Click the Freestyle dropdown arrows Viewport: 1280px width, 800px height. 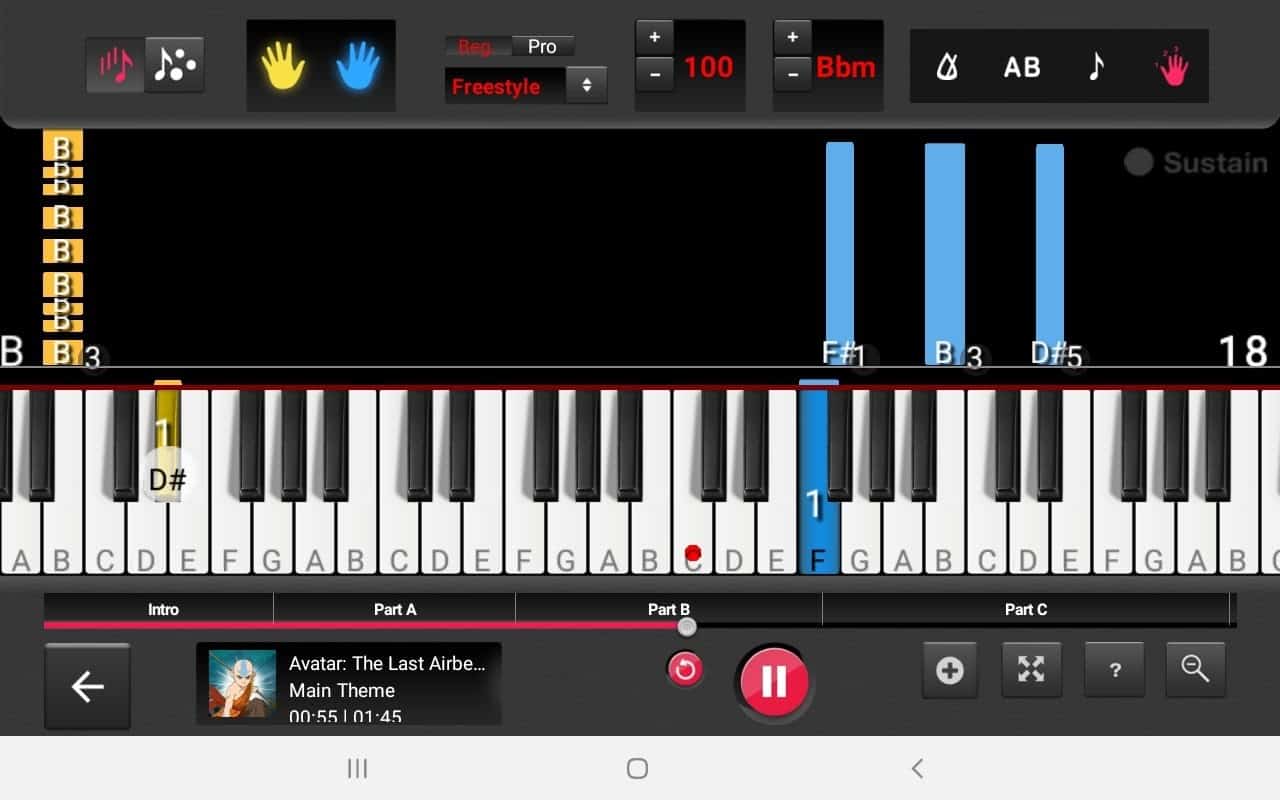(x=586, y=86)
